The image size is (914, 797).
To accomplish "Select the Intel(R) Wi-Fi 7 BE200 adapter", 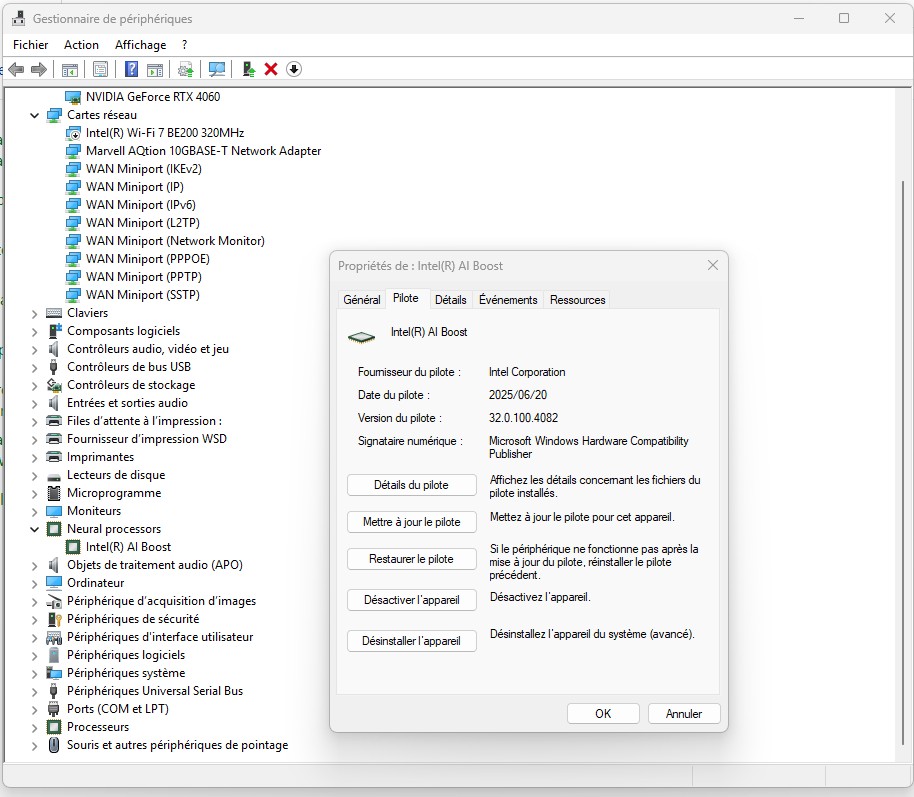I will (x=164, y=133).
